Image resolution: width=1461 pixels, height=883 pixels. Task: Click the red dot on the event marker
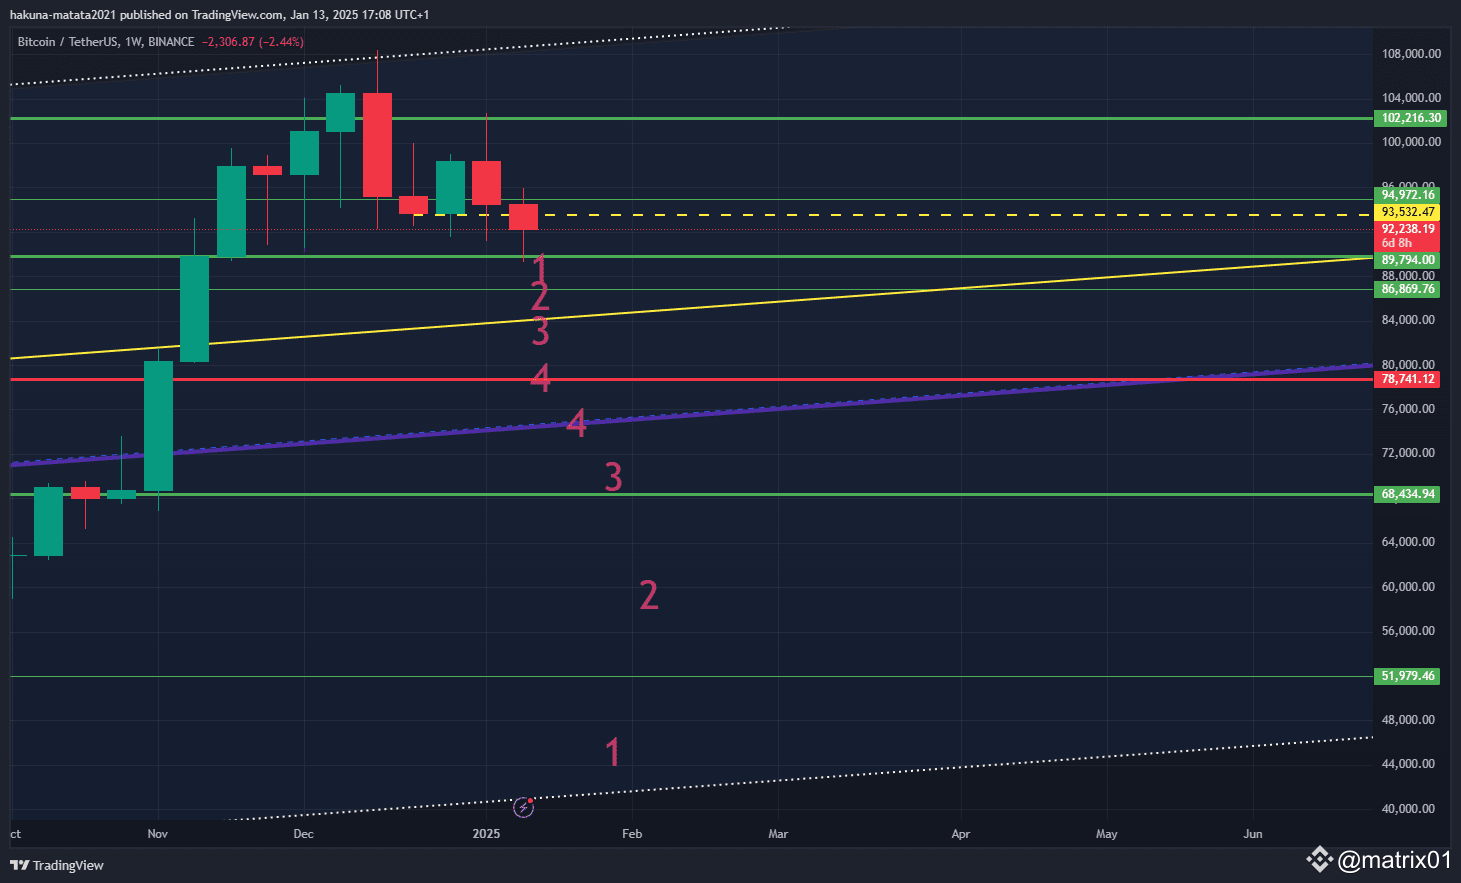pos(531,800)
